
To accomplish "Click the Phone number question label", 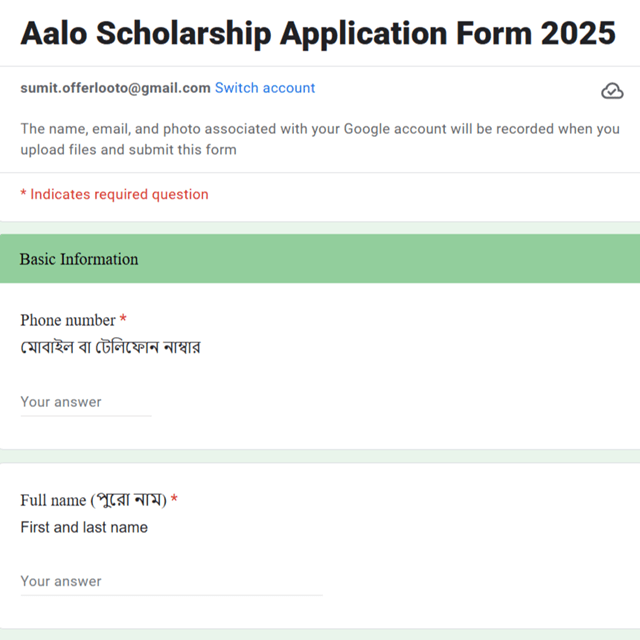I will click(x=68, y=320).
